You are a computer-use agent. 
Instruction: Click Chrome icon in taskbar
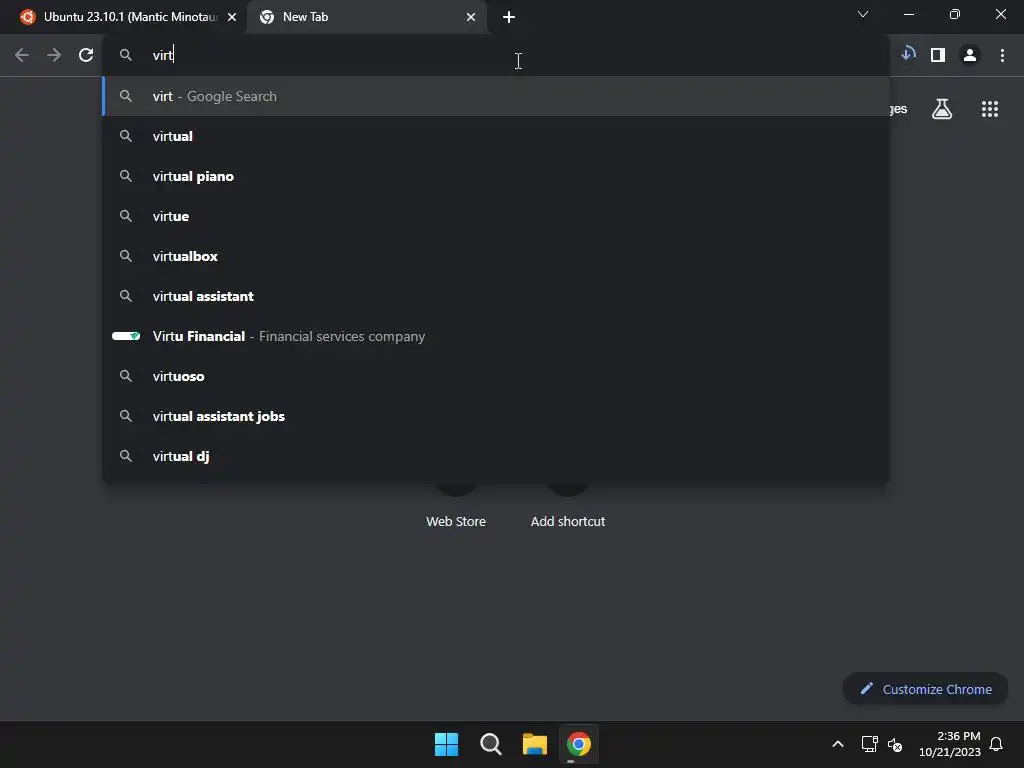(x=579, y=744)
